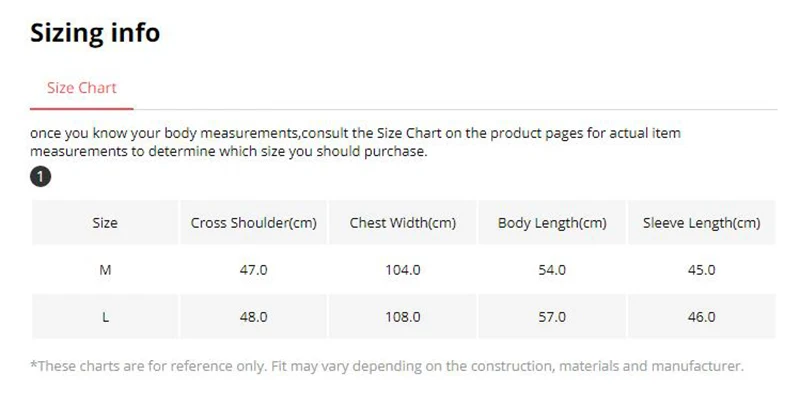The image size is (800, 404).
Task: Select the Size column header
Action: (x=105, y=223)
